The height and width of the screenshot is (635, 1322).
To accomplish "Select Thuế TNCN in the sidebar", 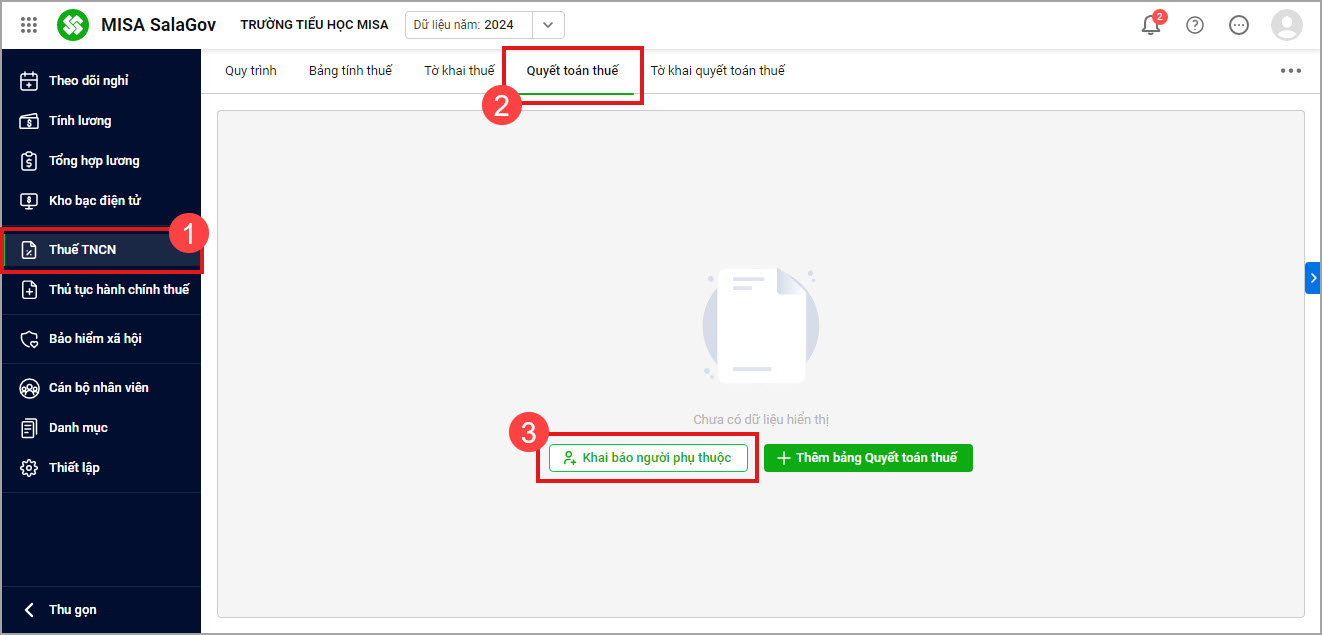I will pyautogui.click(x=82, y=249).
